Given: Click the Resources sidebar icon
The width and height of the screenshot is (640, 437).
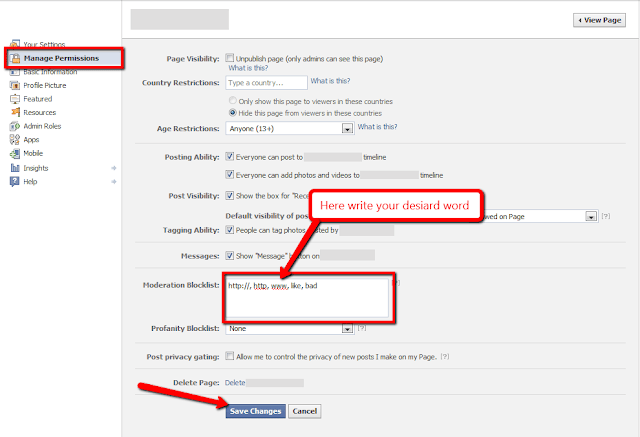Looking at the screenshot, I should click(x=15, y=112).
